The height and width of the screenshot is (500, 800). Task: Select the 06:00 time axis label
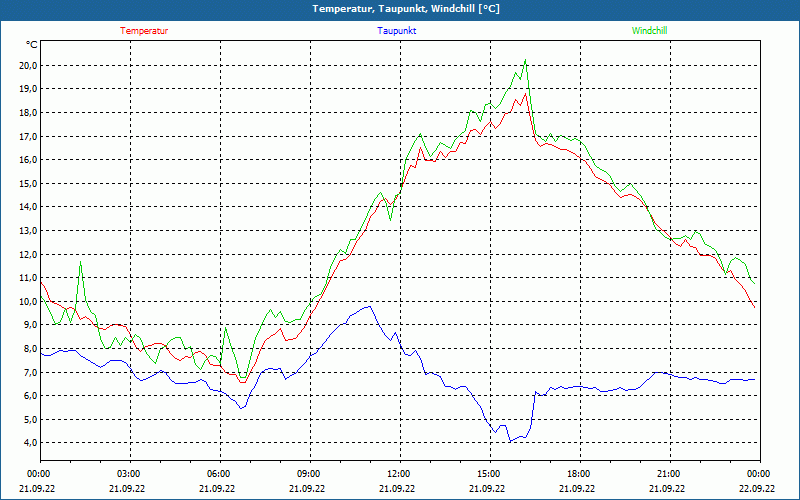tap(219, 474)
